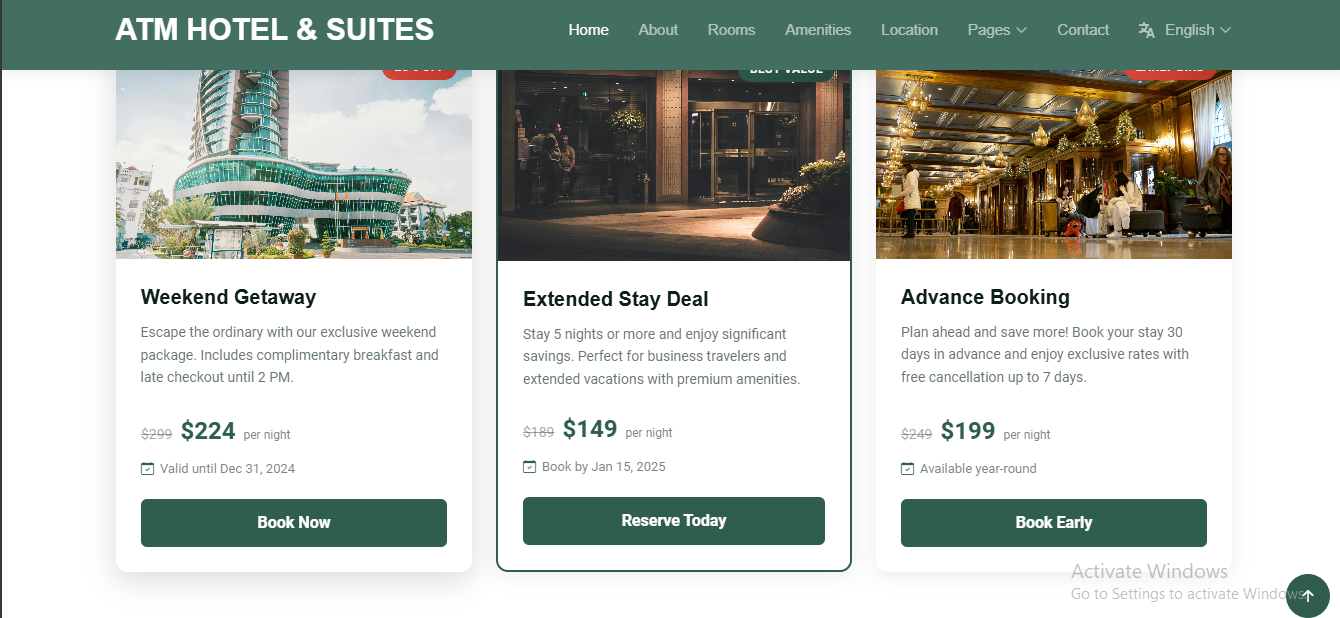Screen dimensions: 1340x618
Task: Go to the Home nav item
Action: coord(588,30)
